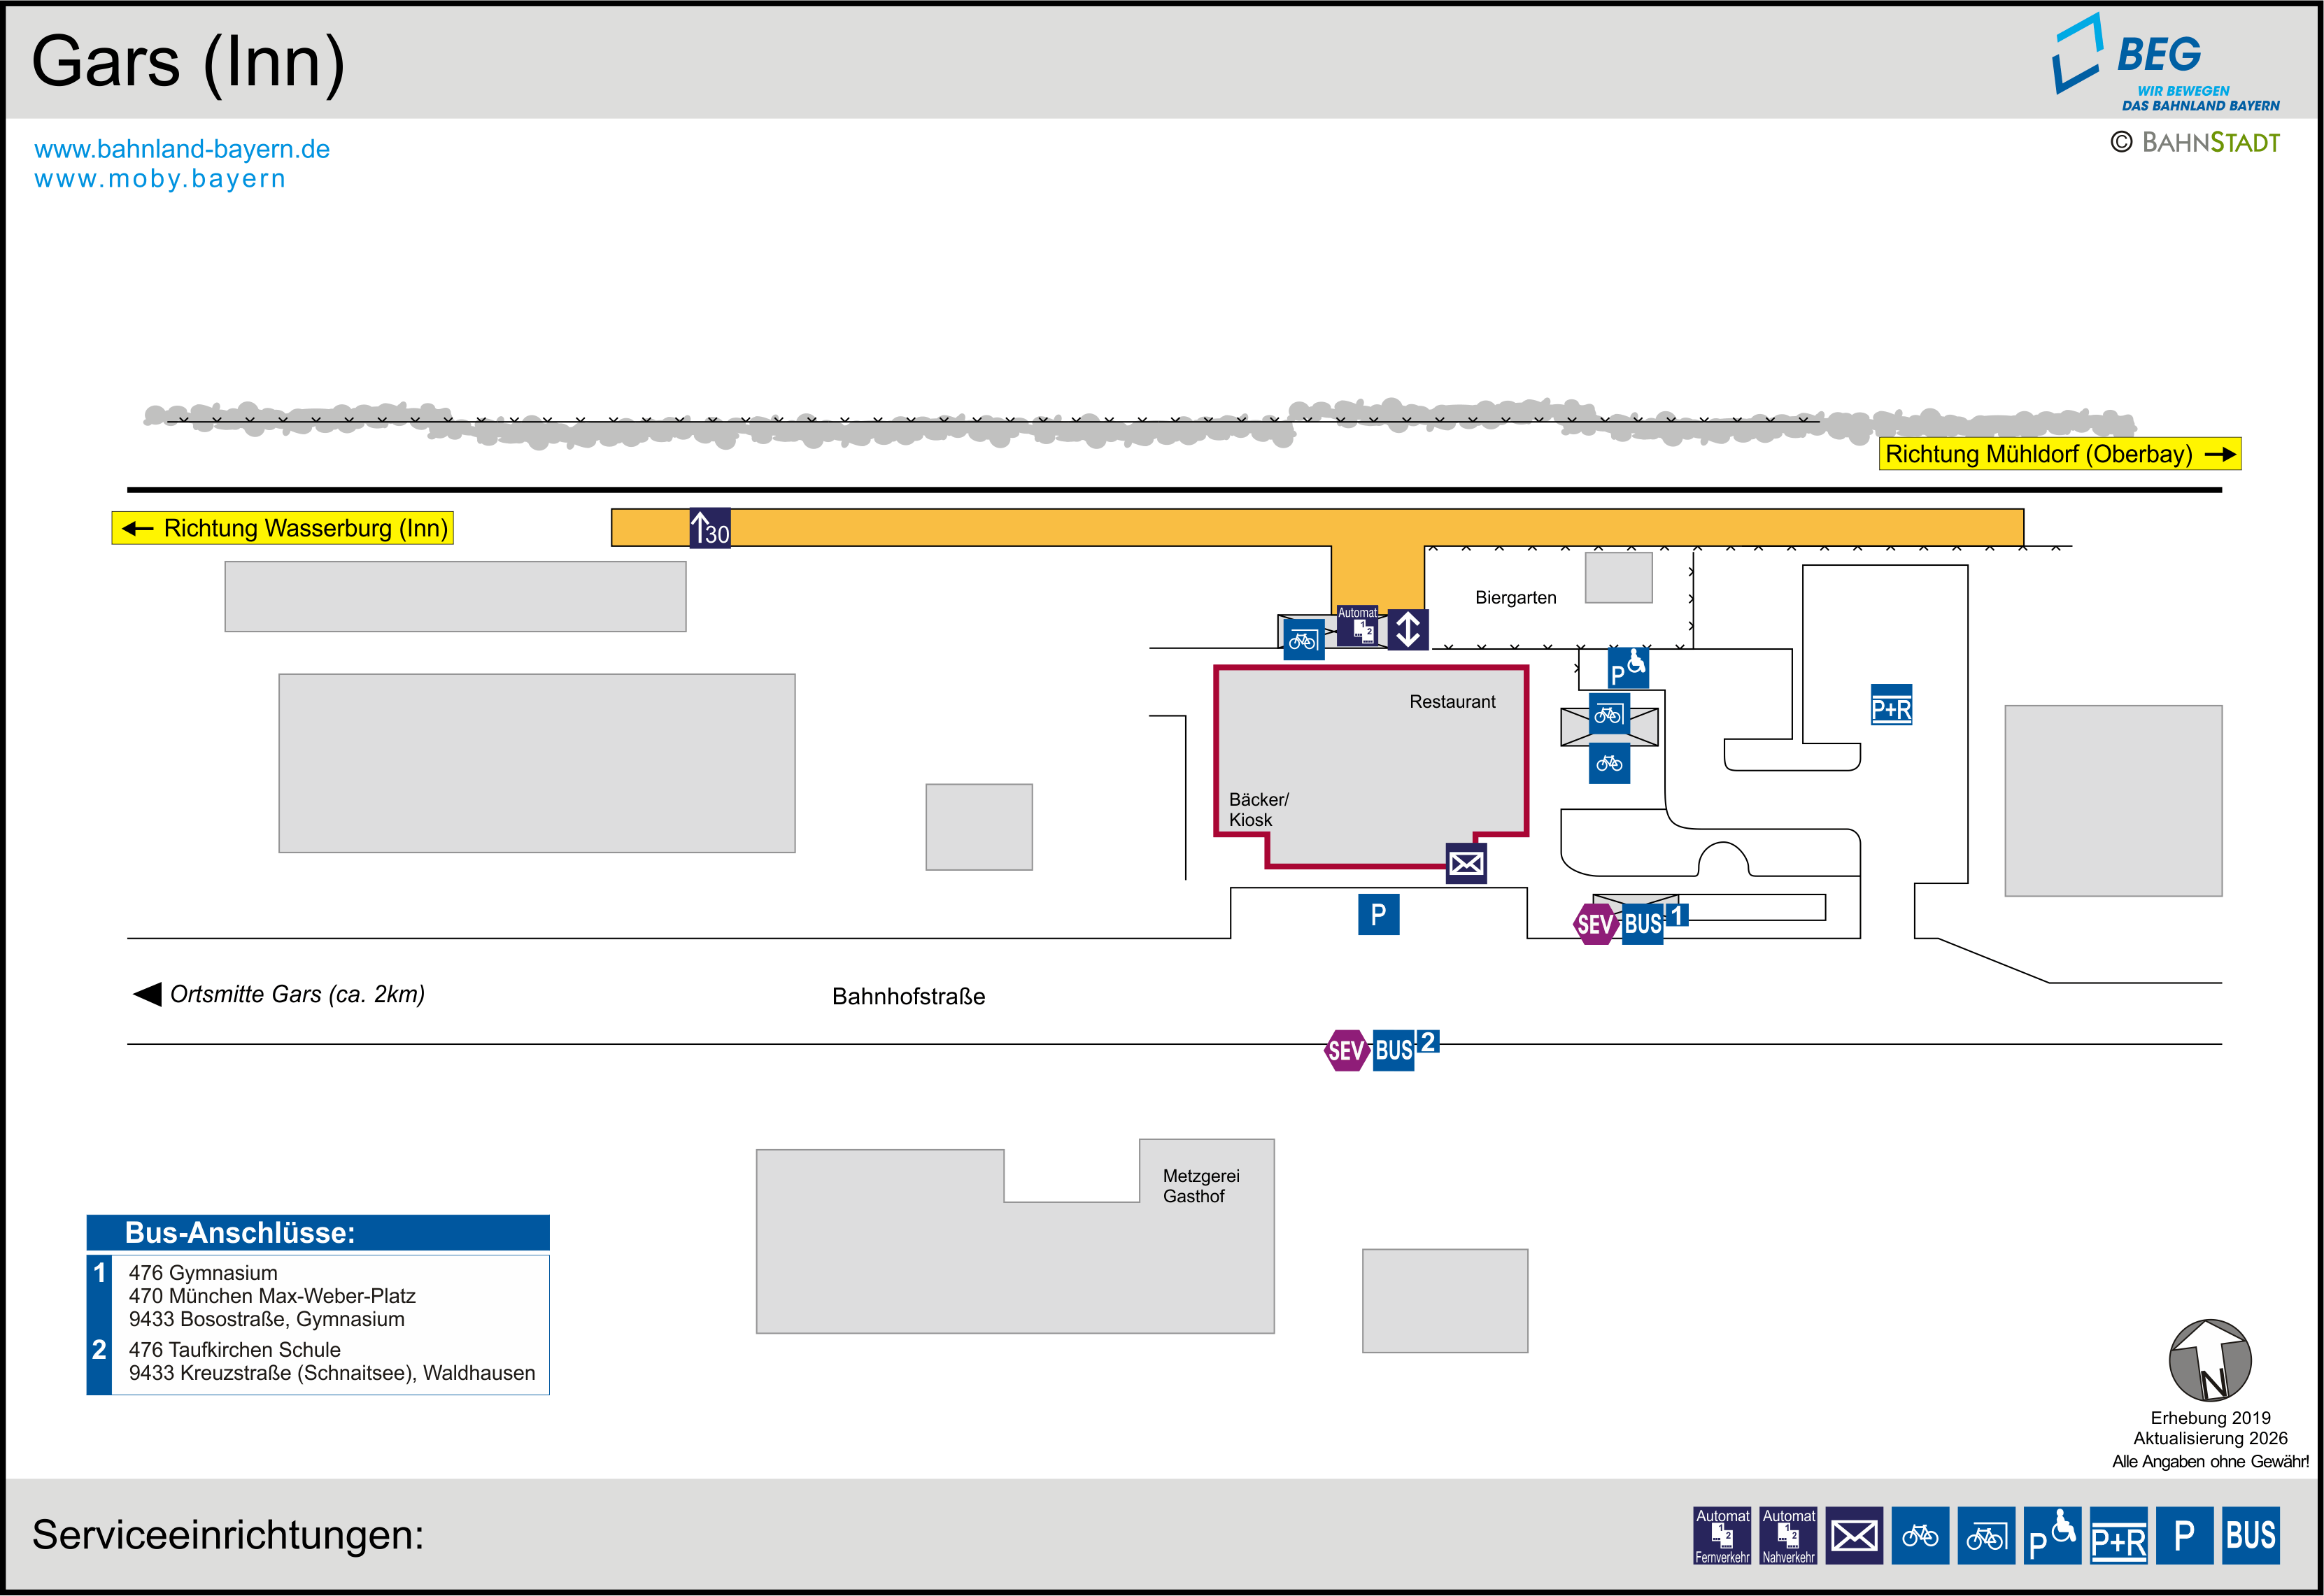Click the P parking icon below the Restaurant building
Image resolution: width=2324 pixels, height=1596 pixels.
1378,914
